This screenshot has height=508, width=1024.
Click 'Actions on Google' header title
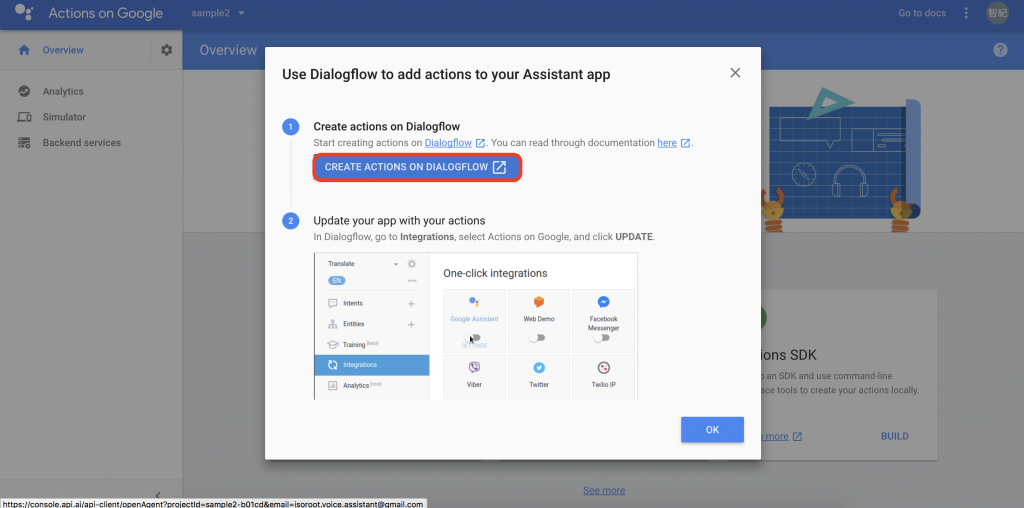(106, 13)
